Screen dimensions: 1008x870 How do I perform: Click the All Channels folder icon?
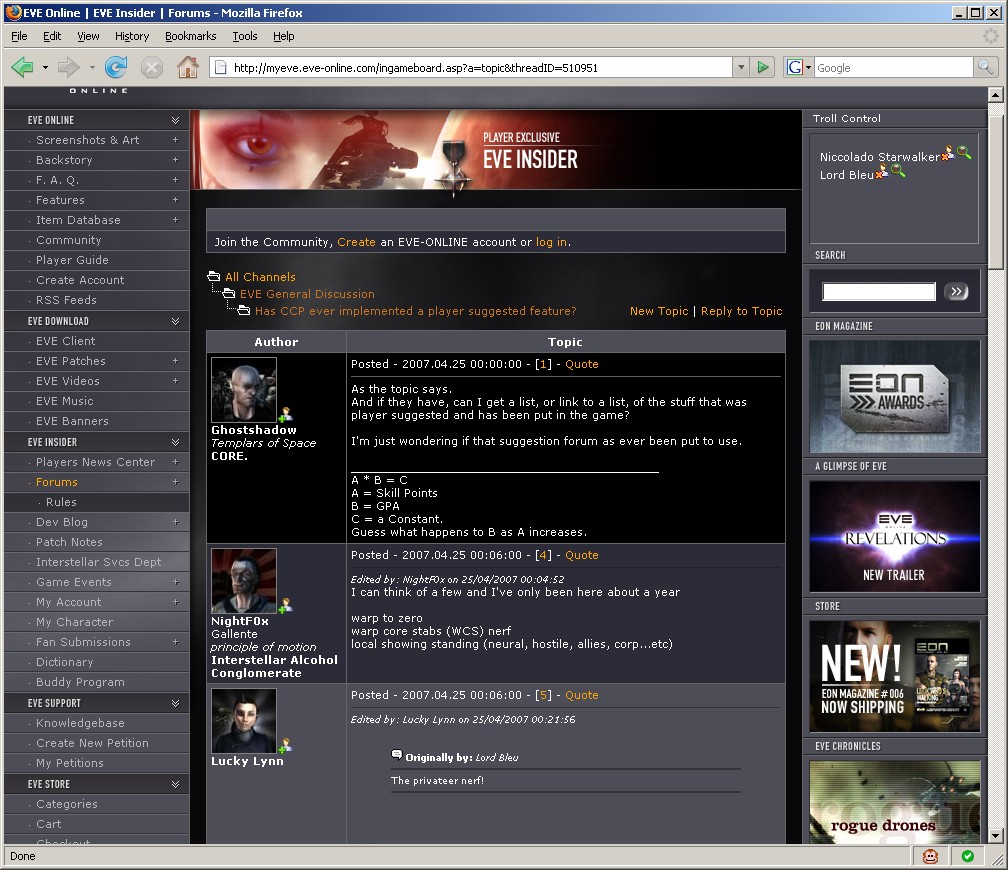pyautogui.click(x=213, y=276)
